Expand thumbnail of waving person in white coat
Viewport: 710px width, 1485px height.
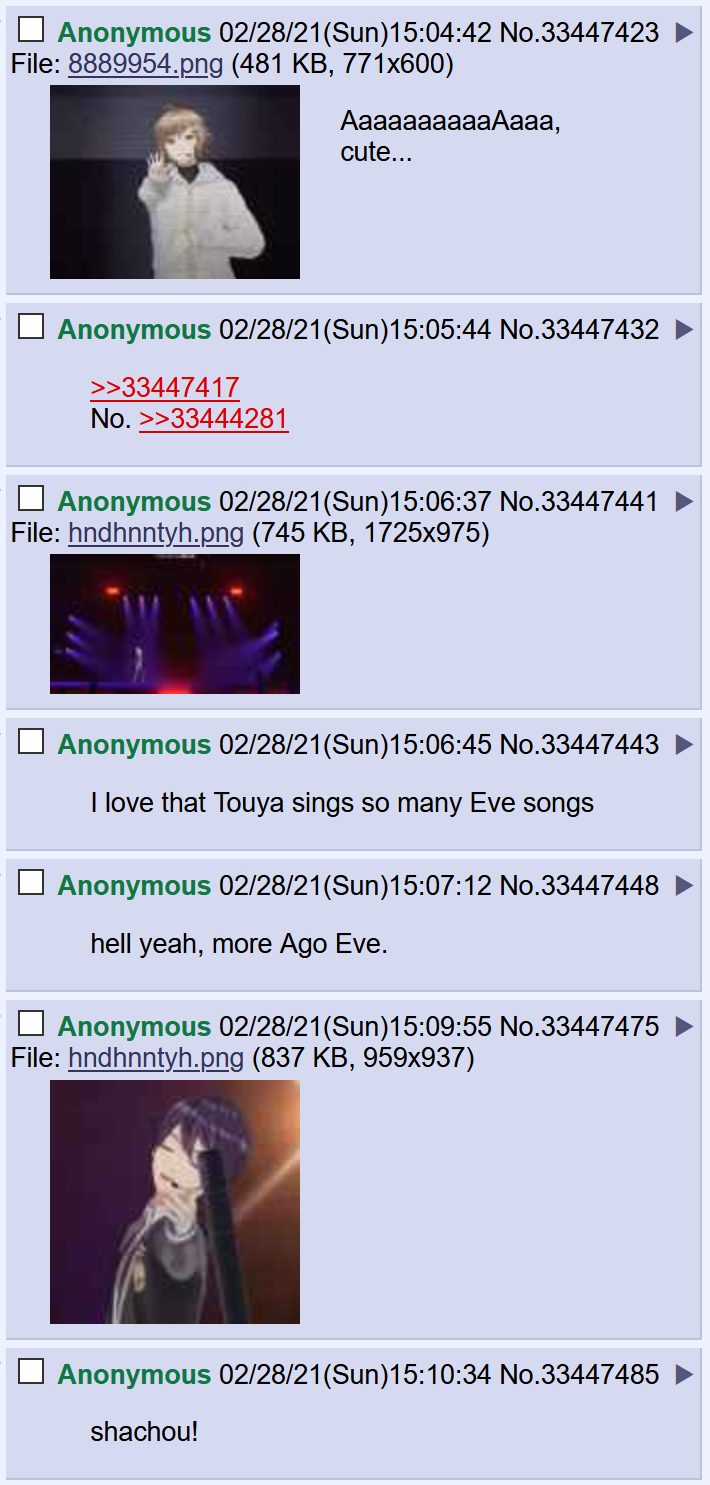[175, 182]
